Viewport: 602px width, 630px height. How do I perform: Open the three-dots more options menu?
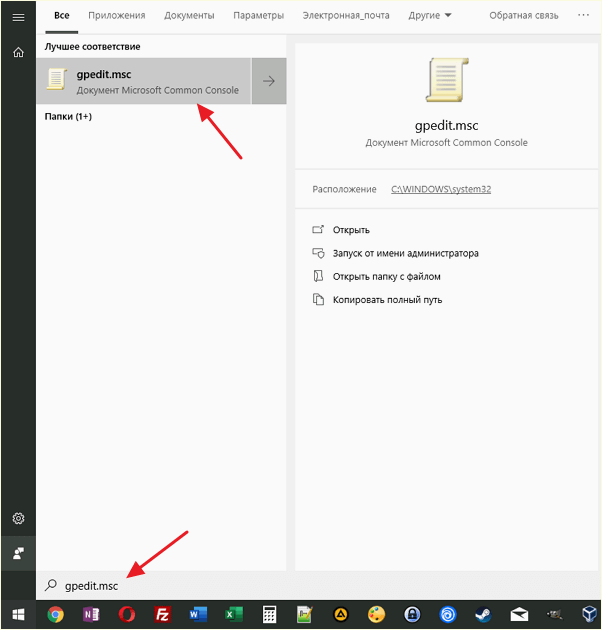click(583, 15)
